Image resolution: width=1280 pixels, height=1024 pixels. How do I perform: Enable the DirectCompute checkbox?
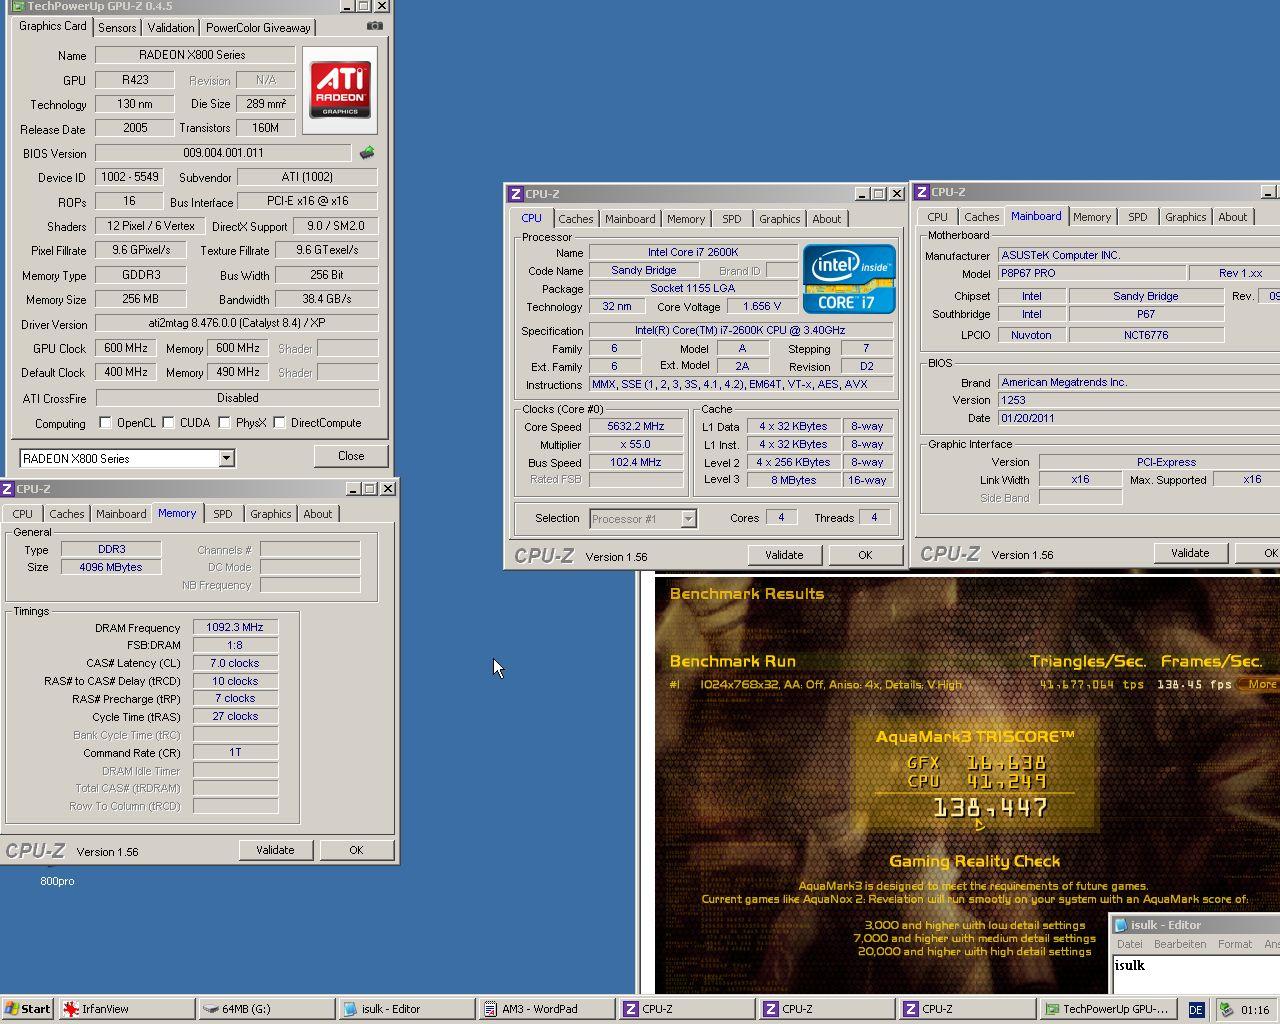click(x=279, y=423)
